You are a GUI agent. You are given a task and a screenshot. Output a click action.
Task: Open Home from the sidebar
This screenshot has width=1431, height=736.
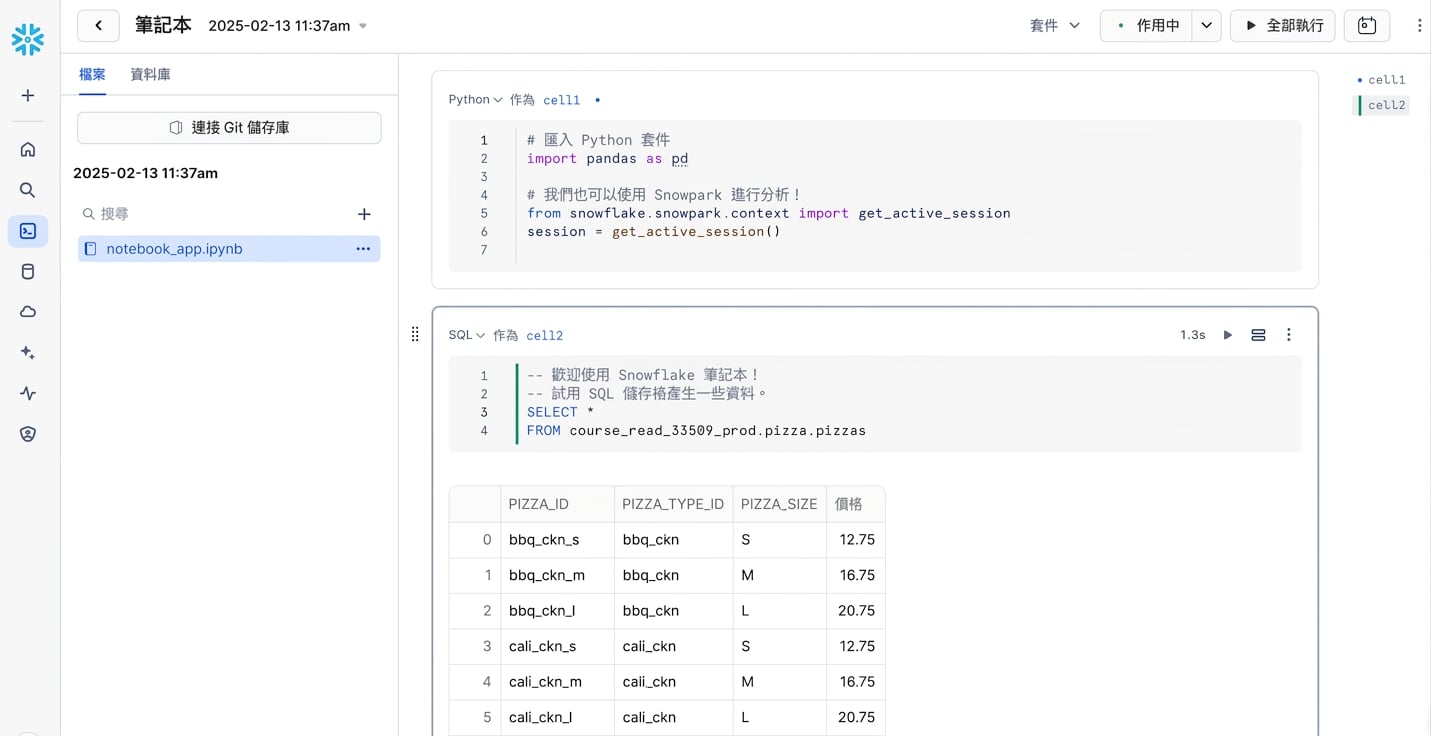click(x=28, y=149)
